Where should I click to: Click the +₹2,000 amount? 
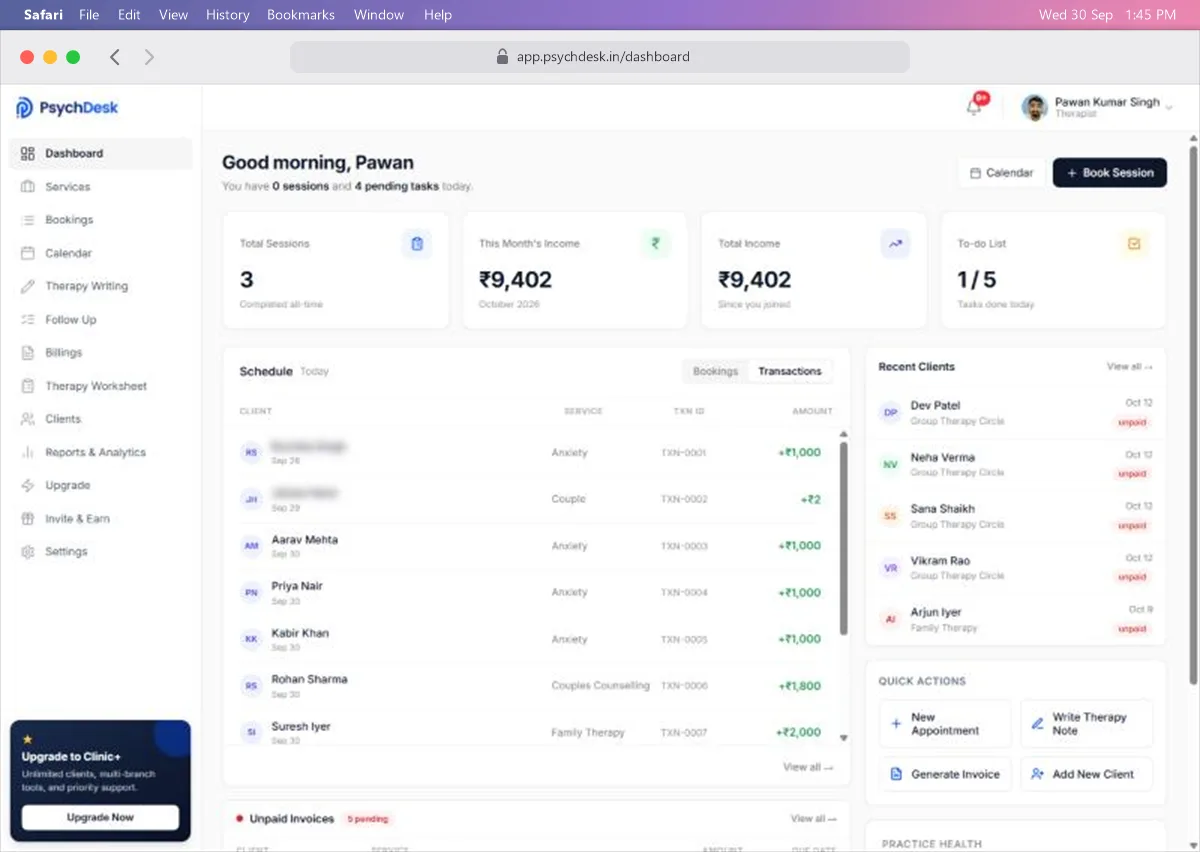coord(798,732)
